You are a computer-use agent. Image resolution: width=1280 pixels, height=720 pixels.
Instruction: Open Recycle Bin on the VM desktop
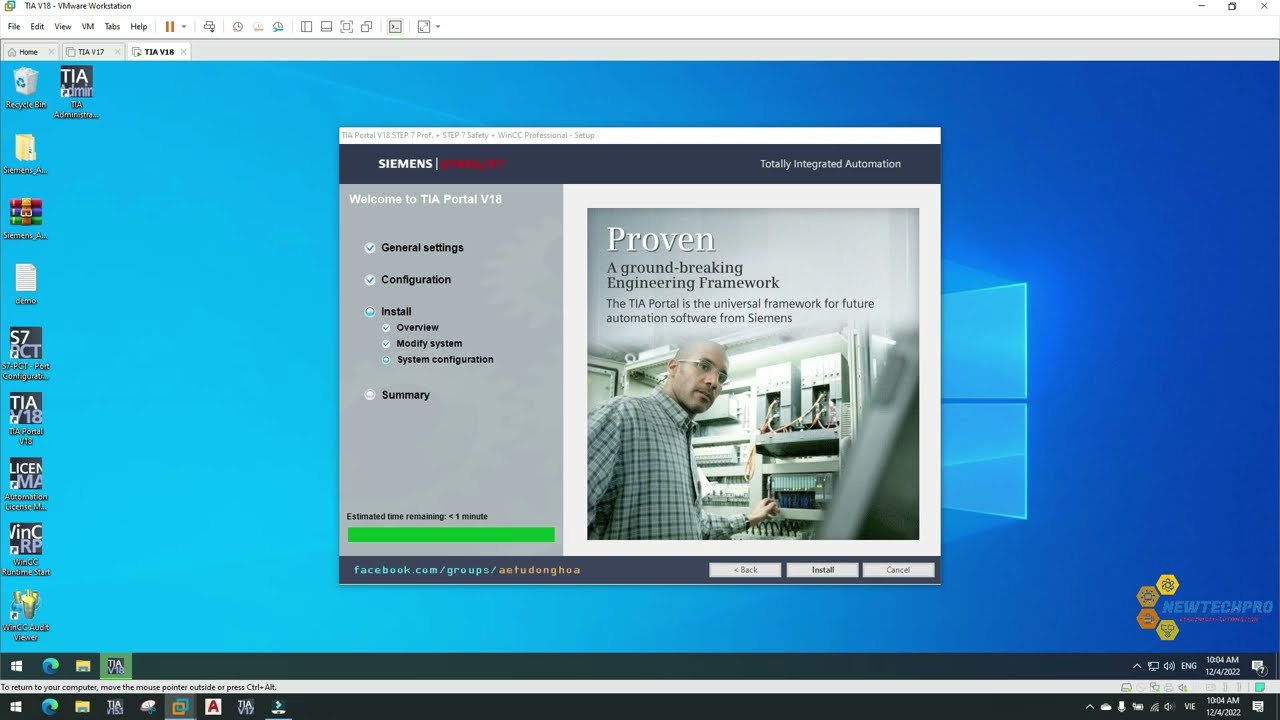point(26,87)
